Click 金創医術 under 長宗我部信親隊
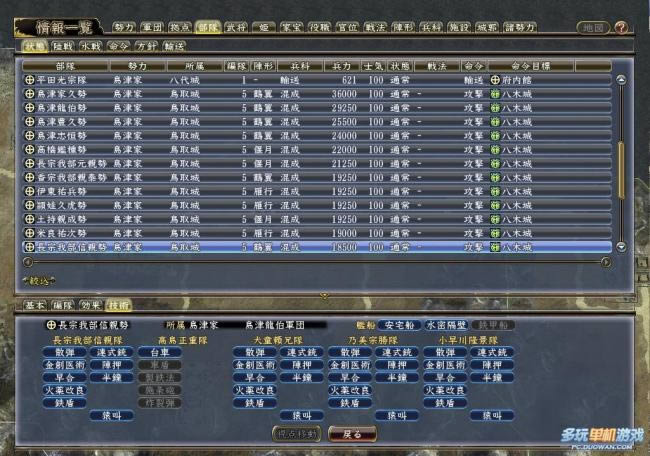This screenshot has width=650, height=456. point(64,365)
